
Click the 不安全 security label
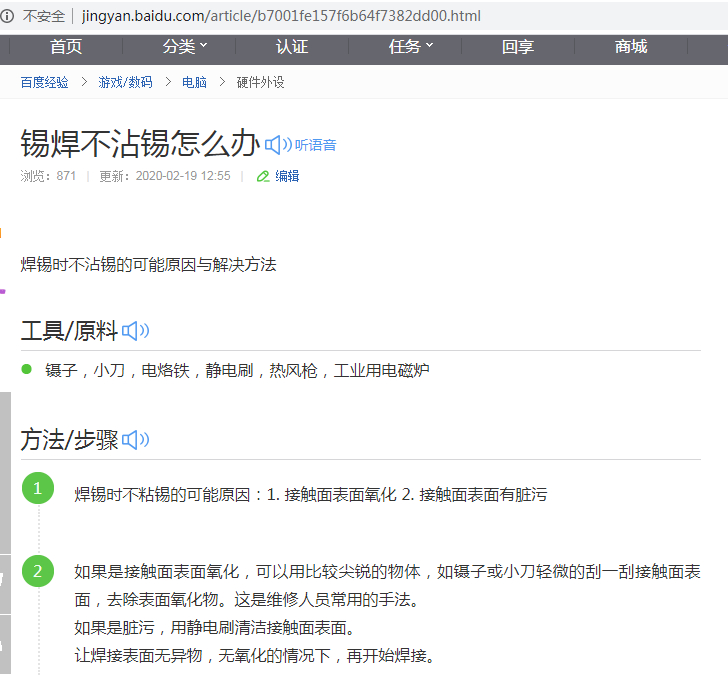coord(44,16)
